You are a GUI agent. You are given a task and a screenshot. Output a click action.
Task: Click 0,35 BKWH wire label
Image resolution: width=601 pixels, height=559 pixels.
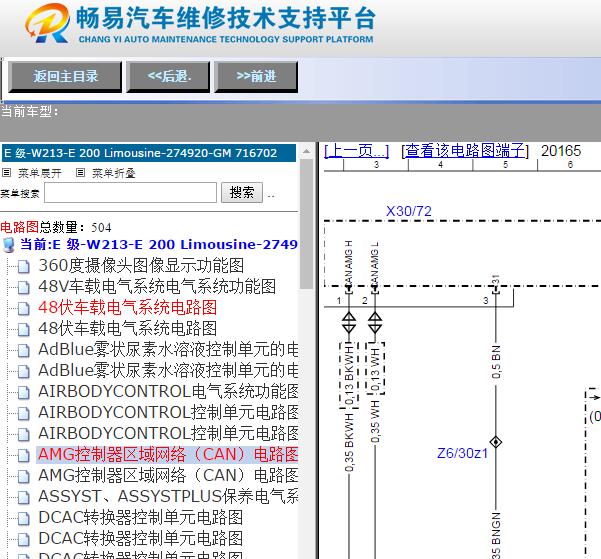(x=349, y=442)
